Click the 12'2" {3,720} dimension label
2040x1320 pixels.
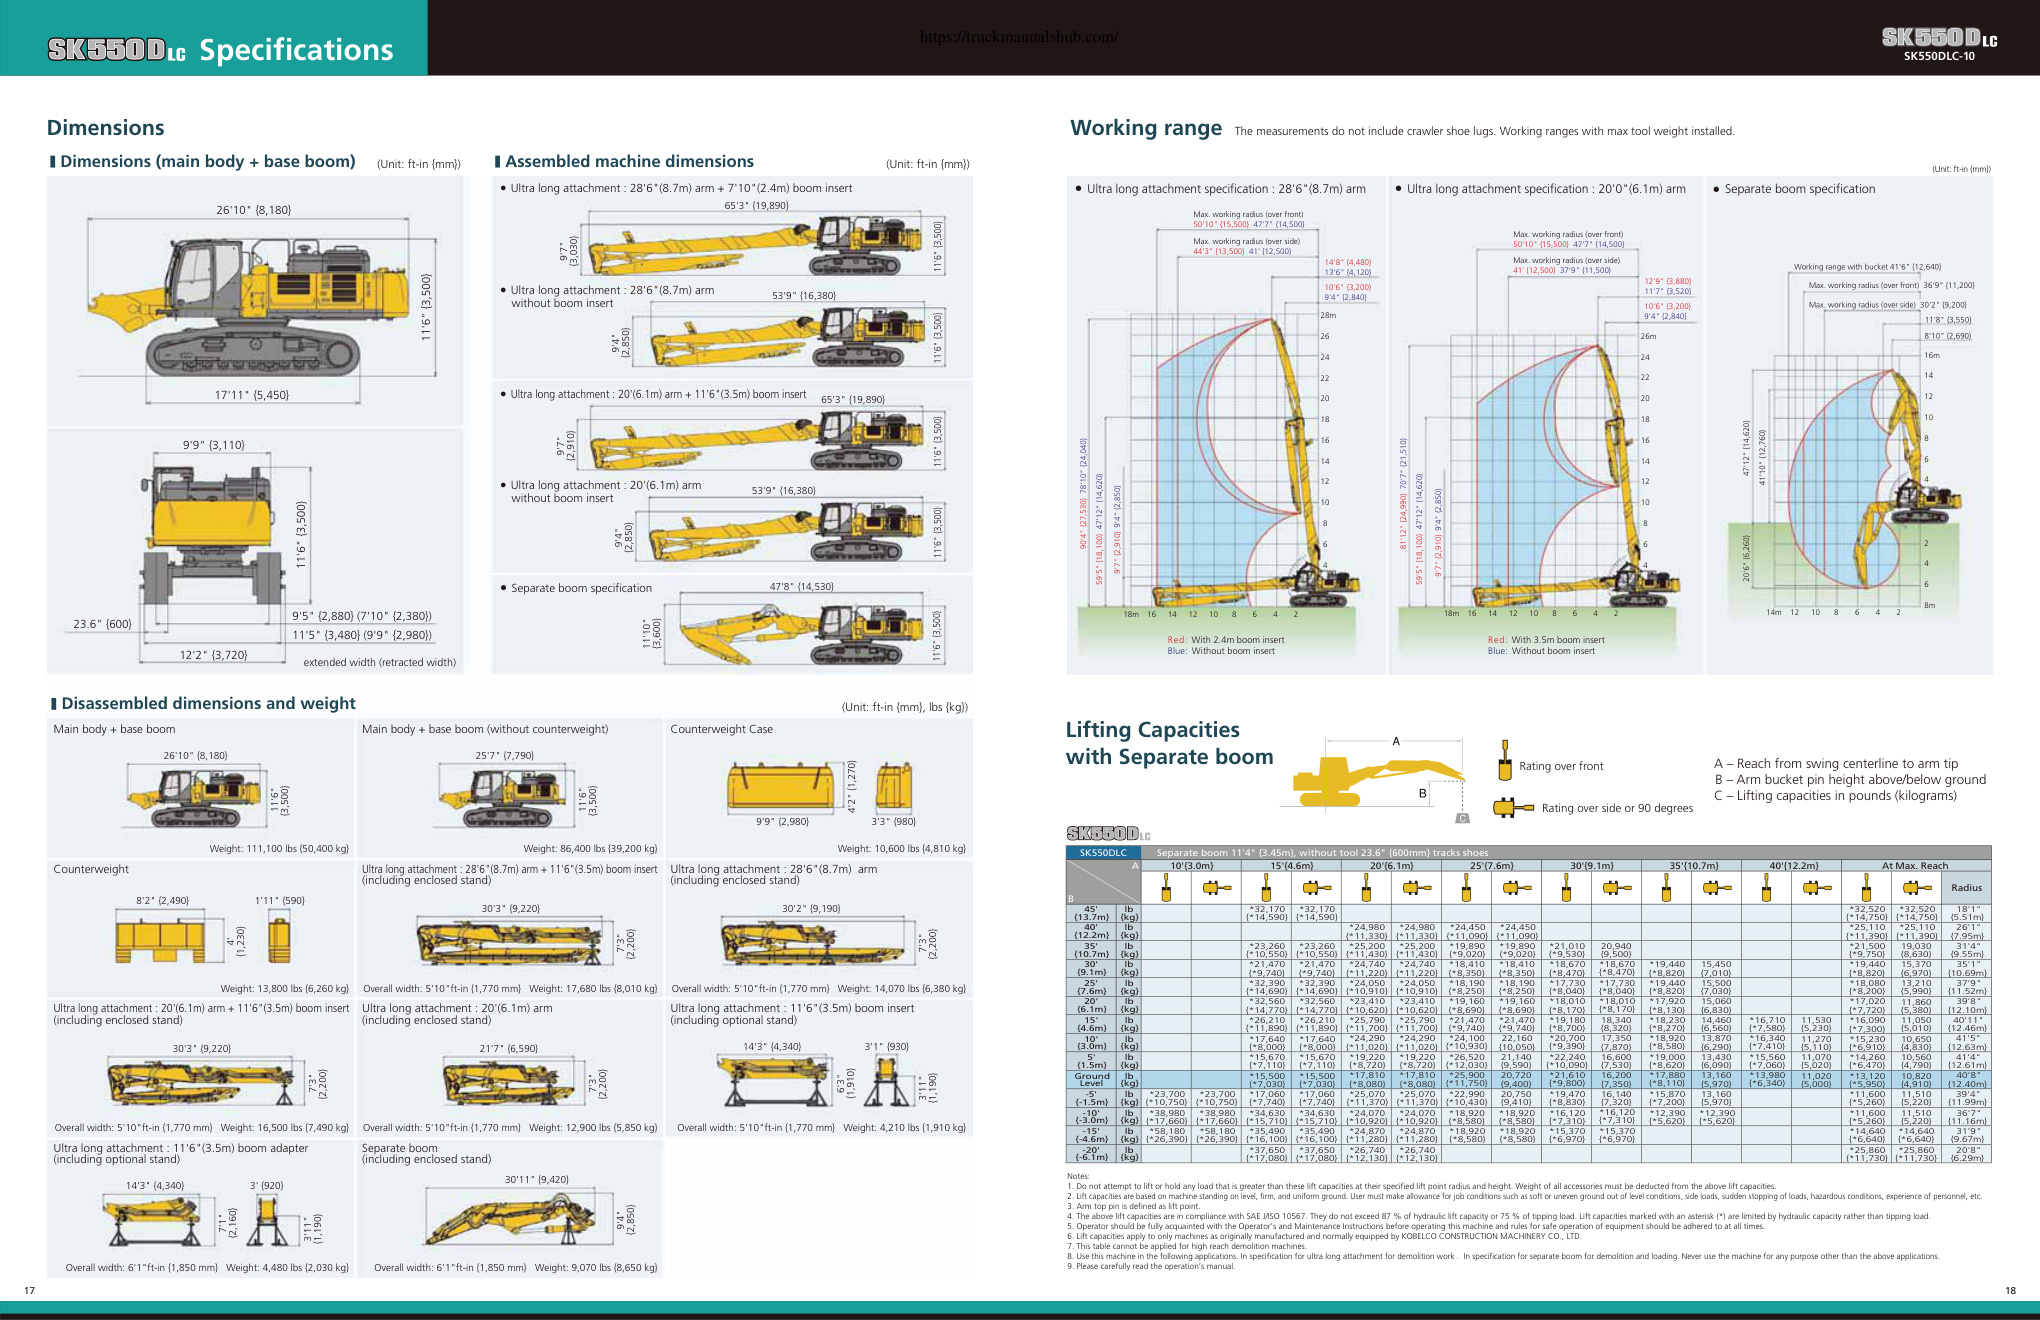click(x=213, y=655)
